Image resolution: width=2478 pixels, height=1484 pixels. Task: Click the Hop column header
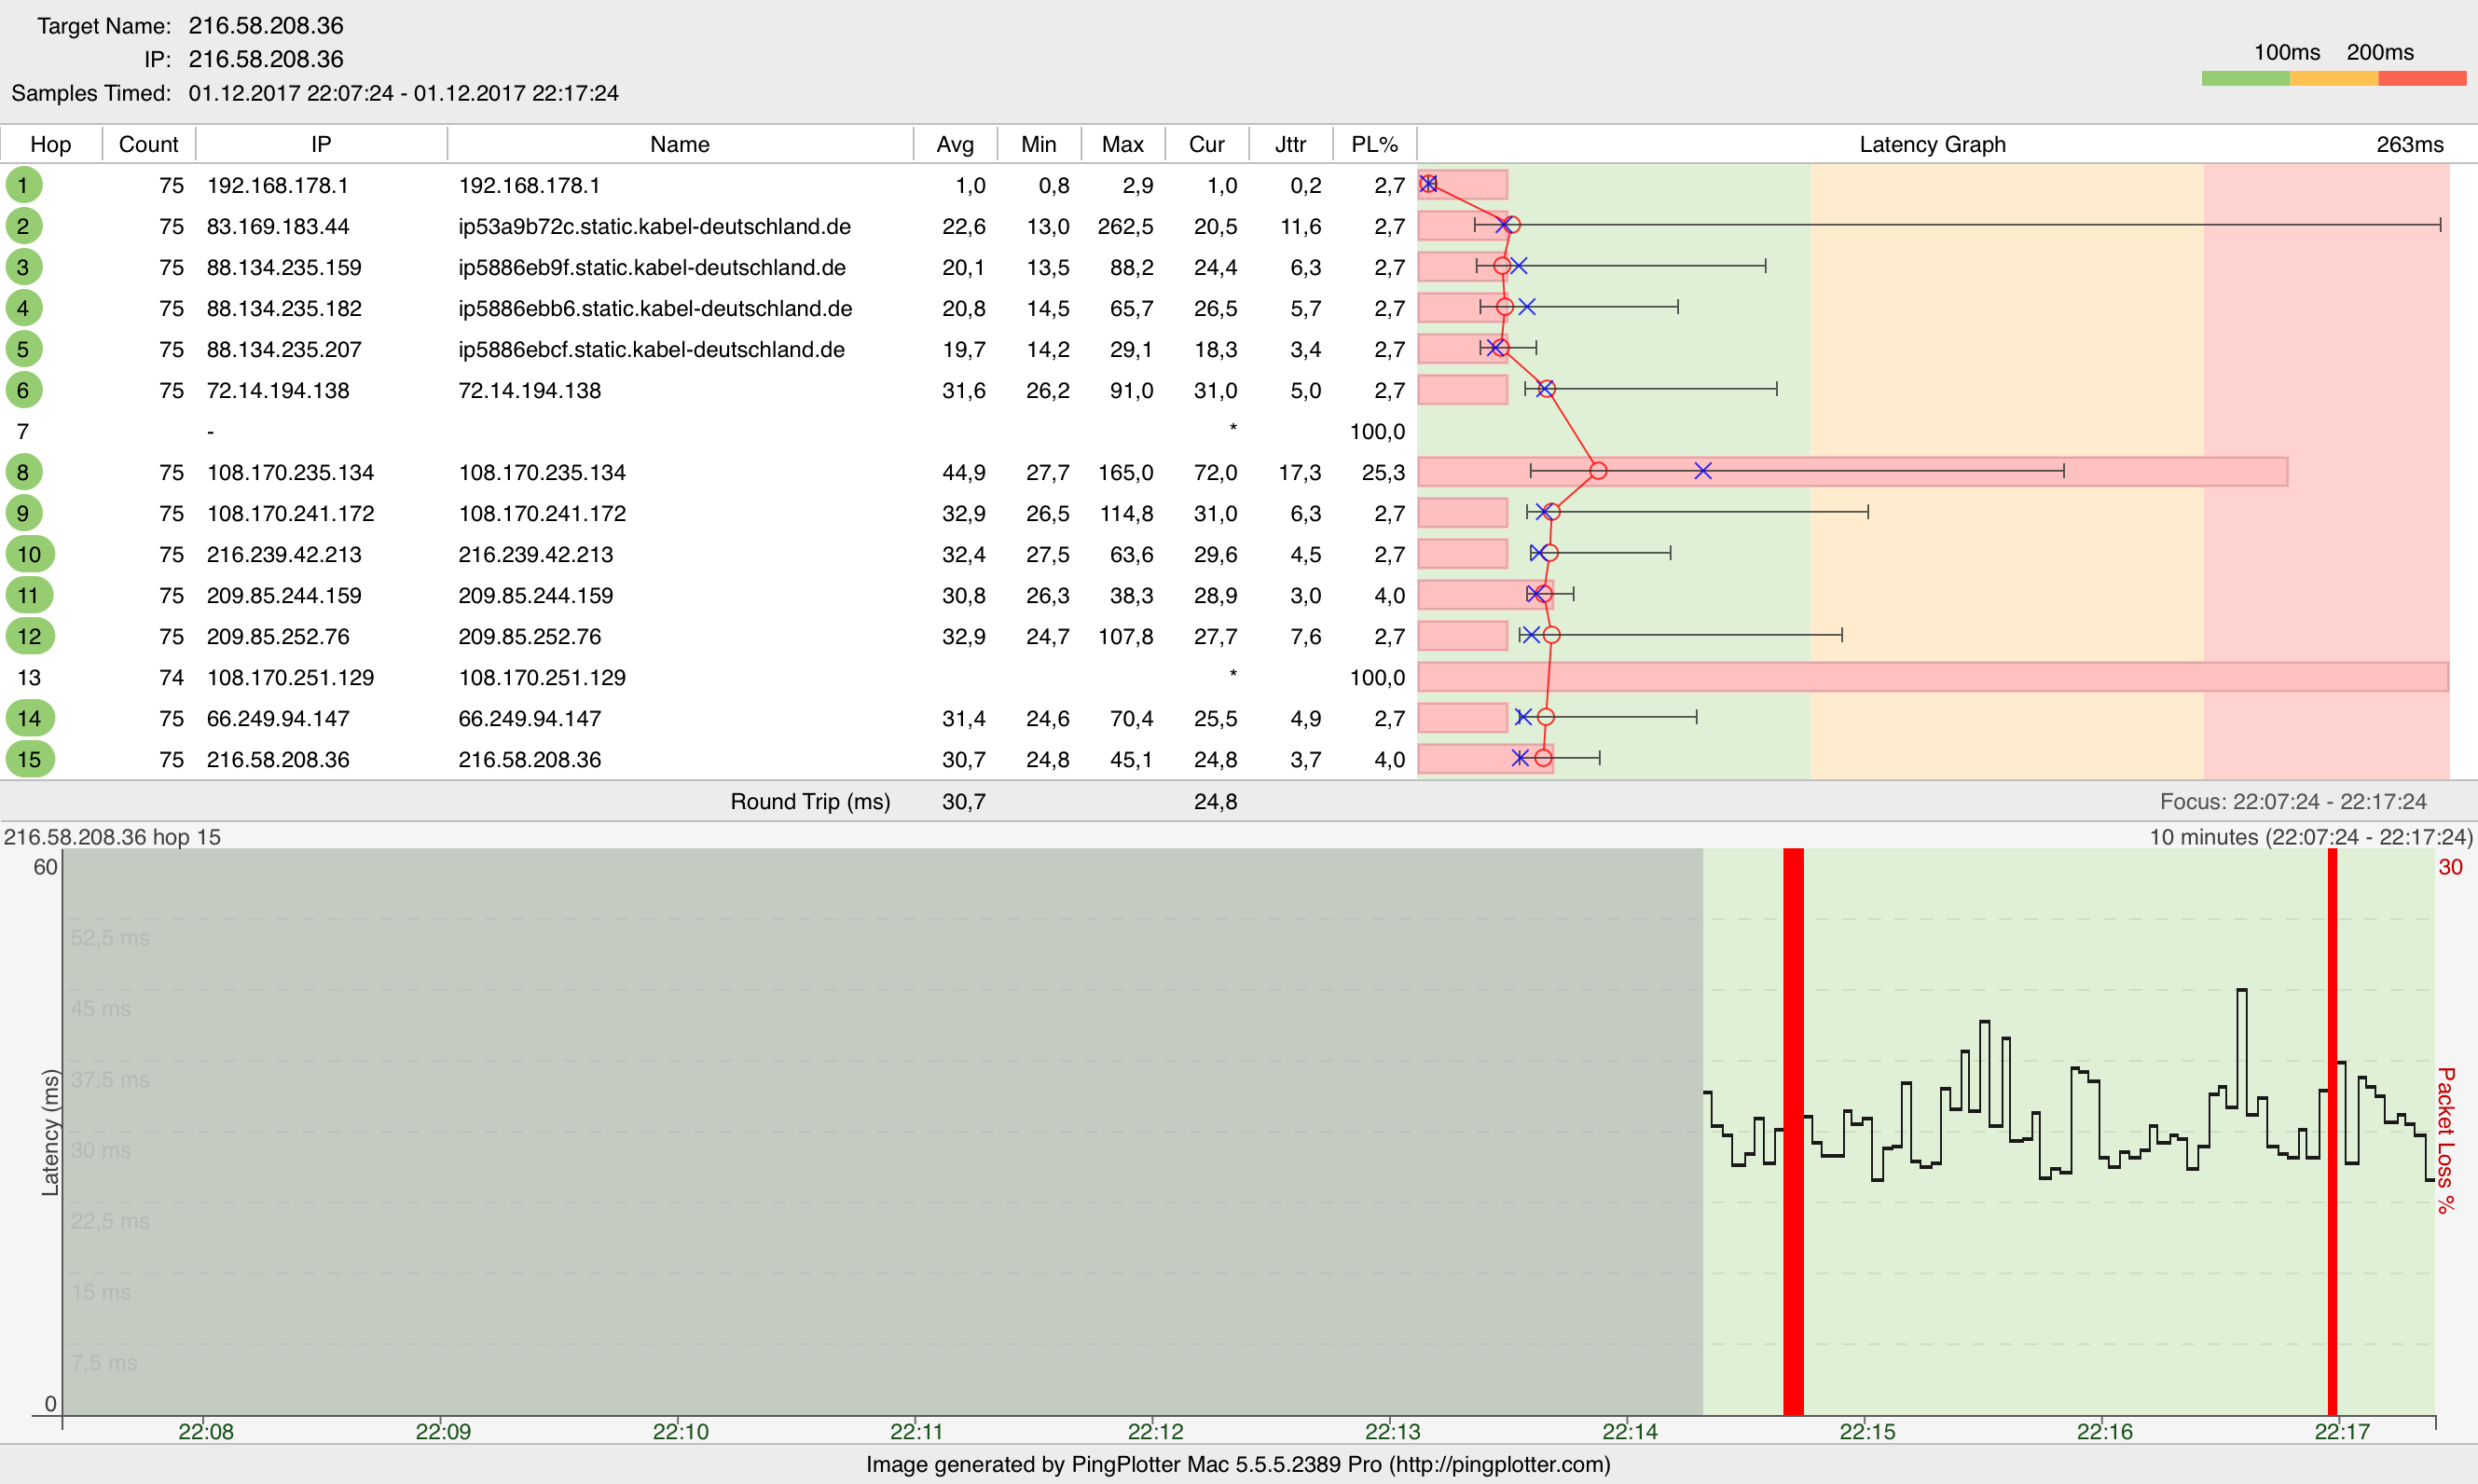click(x=51, y=144)
